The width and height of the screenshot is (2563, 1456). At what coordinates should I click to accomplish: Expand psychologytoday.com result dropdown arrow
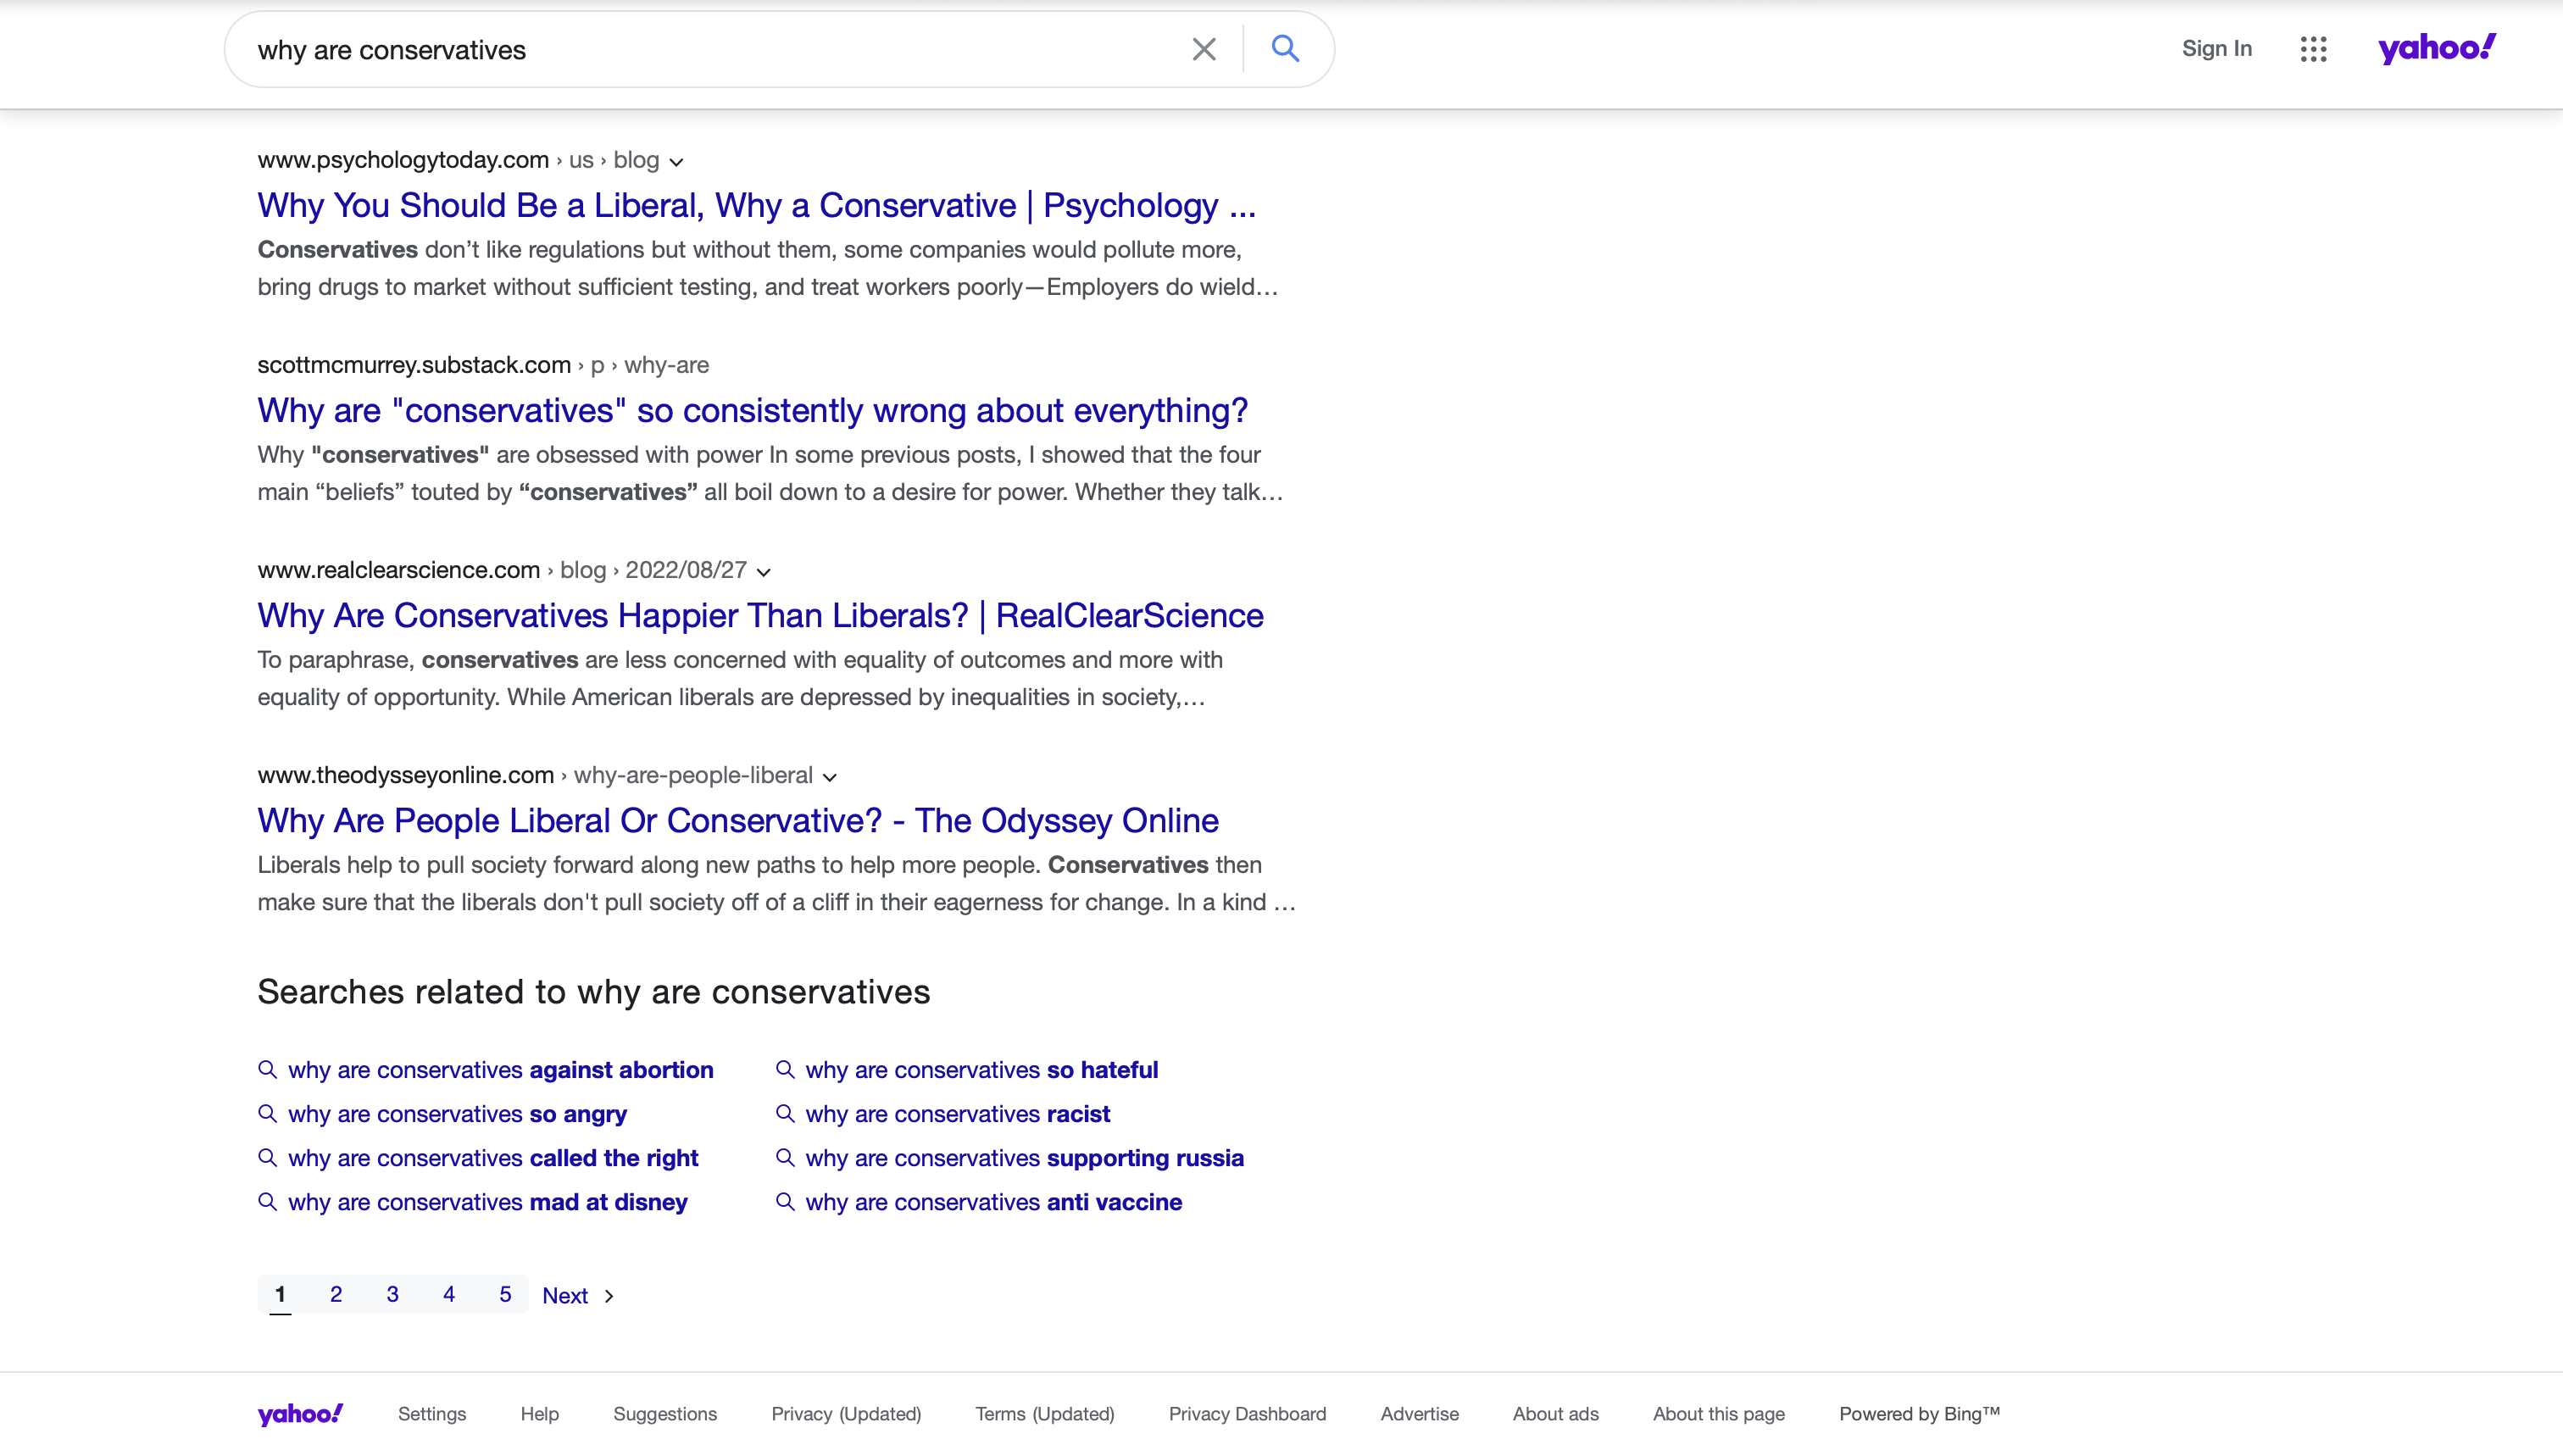[x=677, y=162]
